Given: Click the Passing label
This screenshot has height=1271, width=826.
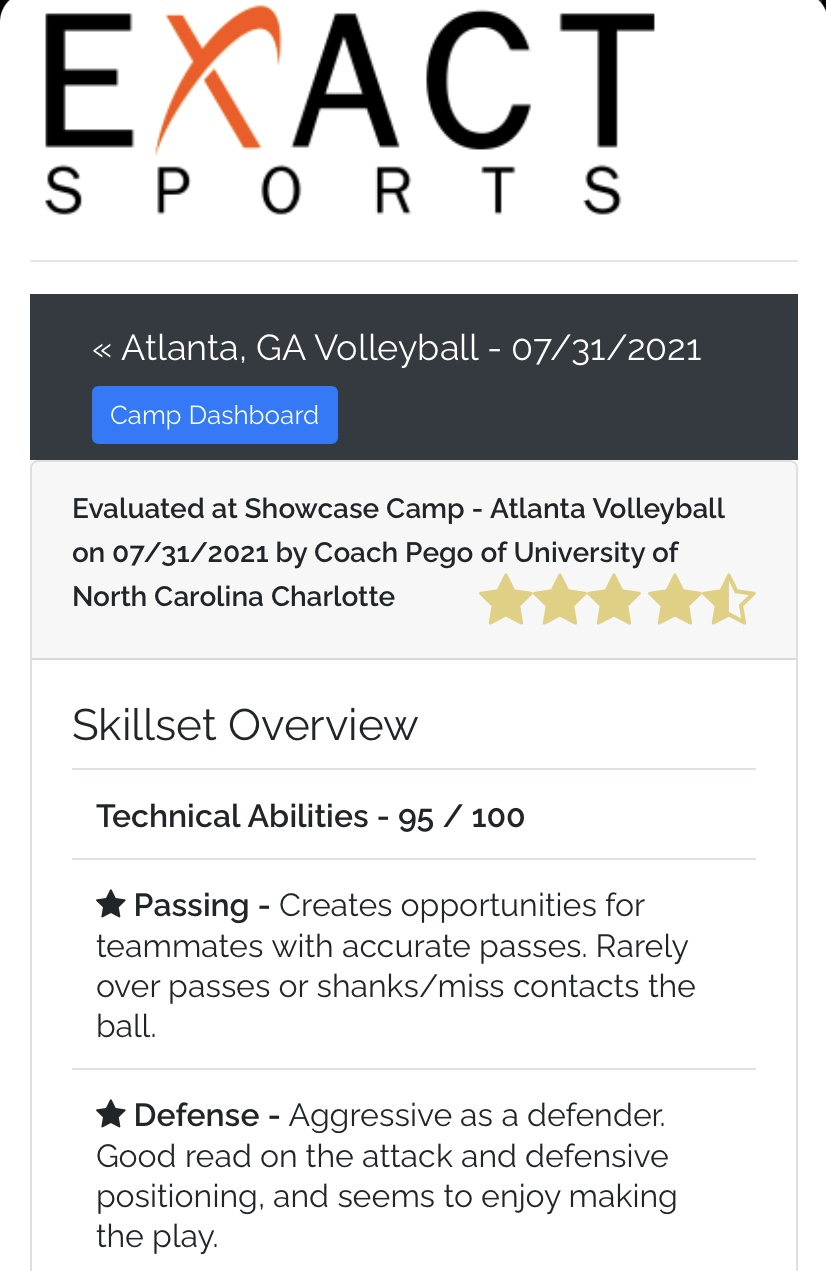Looking at the screenshot, I should coord(192,906).
